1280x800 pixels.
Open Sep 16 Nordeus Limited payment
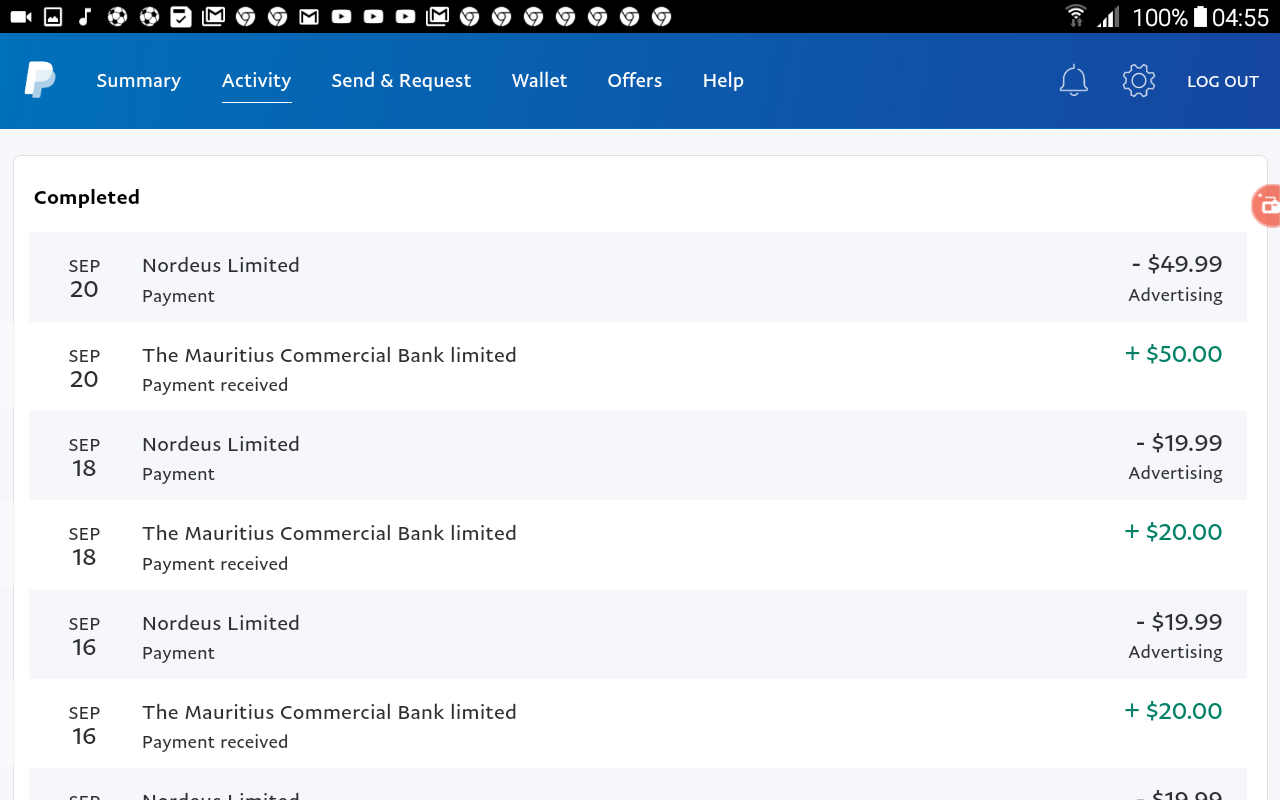[638, 634]
